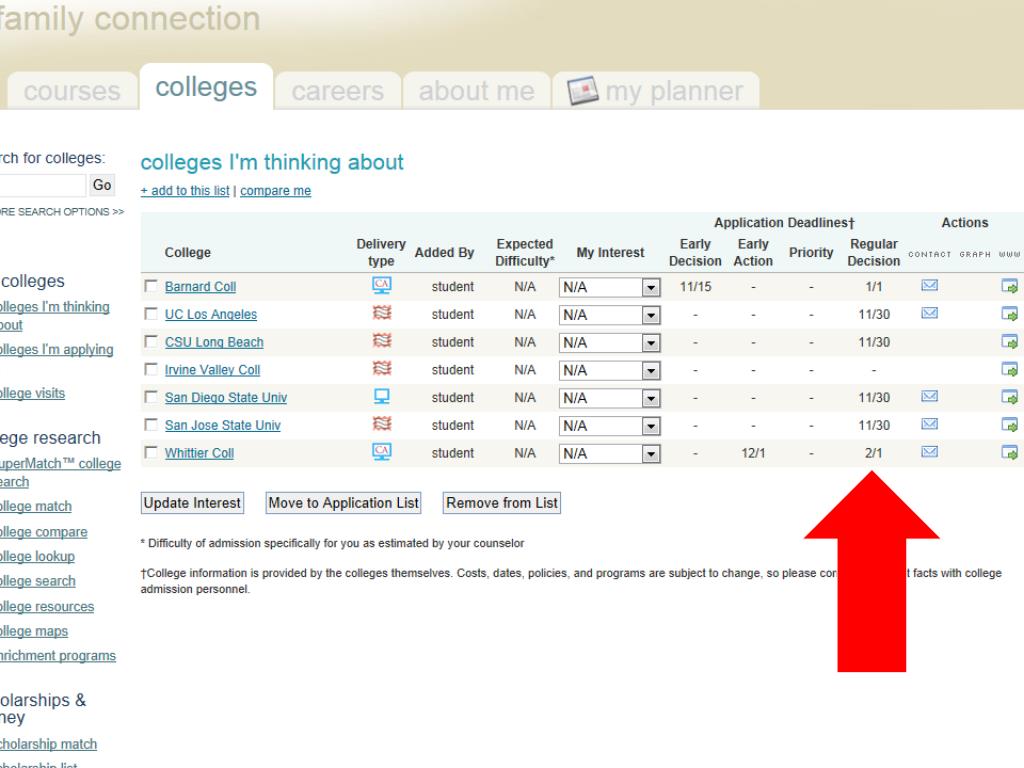The image size is (1024, 768).
Task: Open delivery type icon for CSU Long Beach
Action: (381, 341)
